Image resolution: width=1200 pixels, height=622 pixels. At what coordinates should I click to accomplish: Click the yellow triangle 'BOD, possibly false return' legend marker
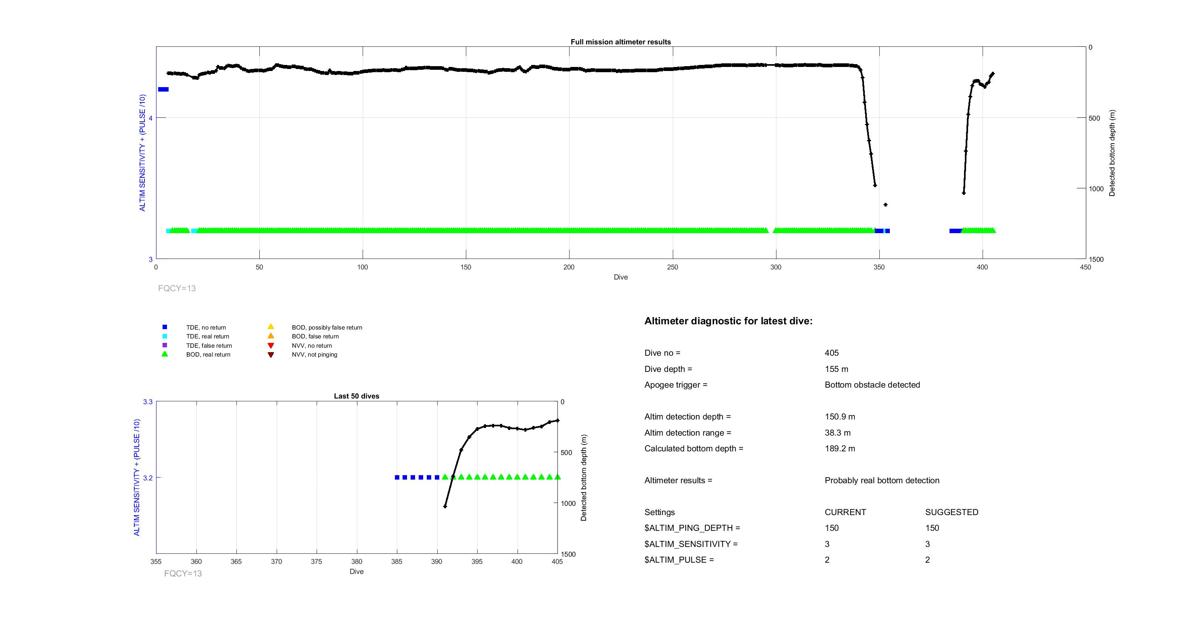pyautogui.click(x=270, y=327)
